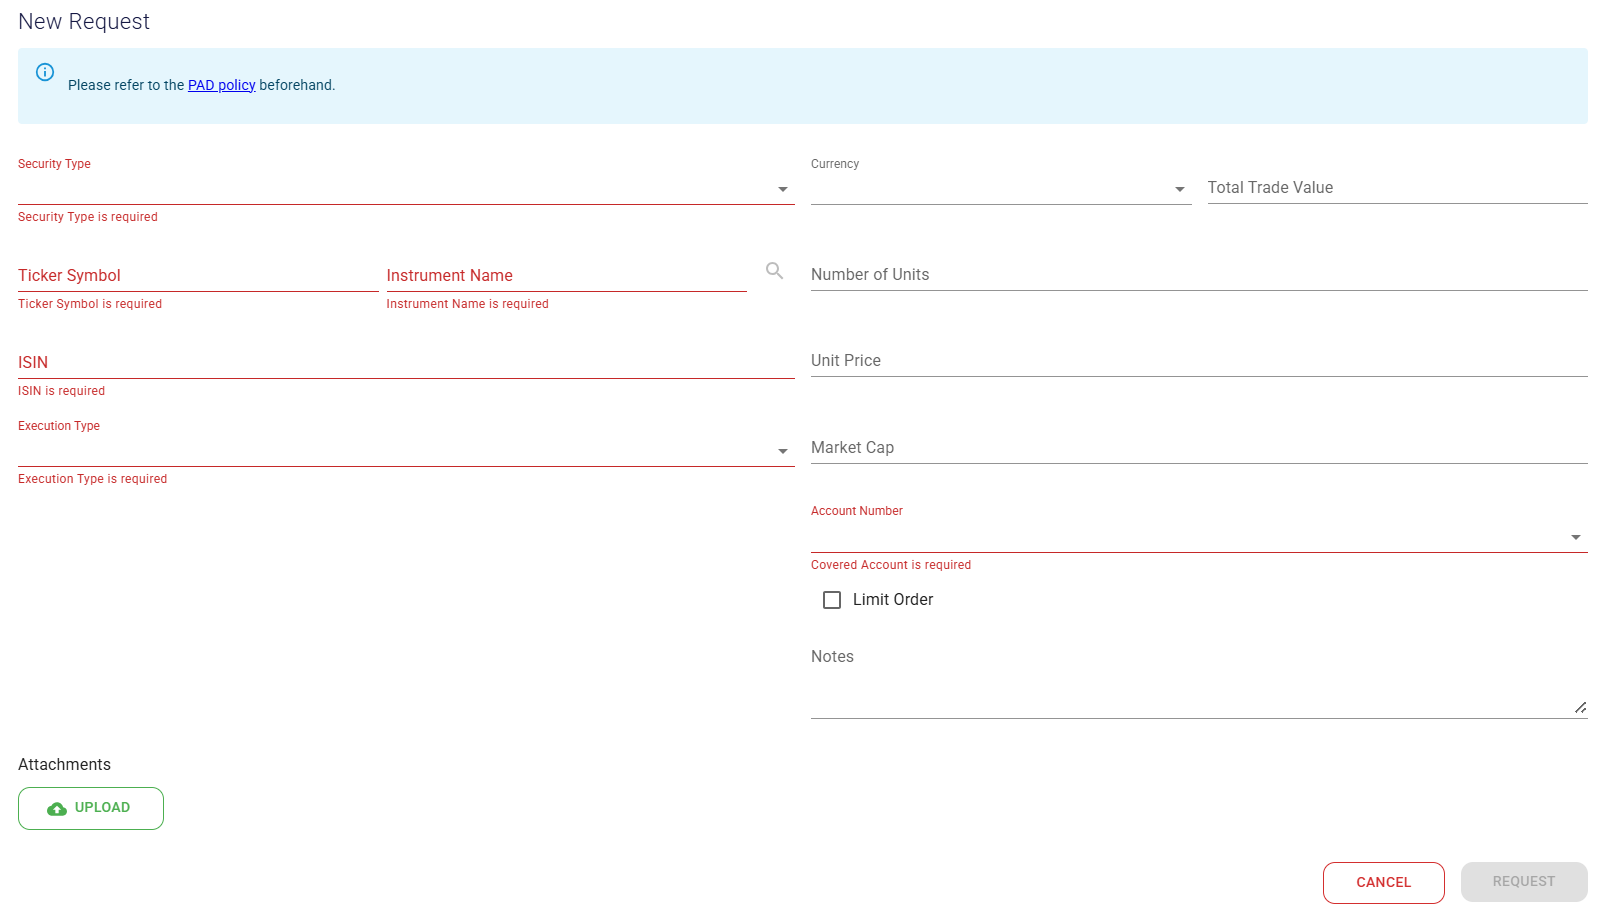Select the Account Number dropdown
Image resolution: width=1606 pixels, height=916 pixels.
[1198, 537]
